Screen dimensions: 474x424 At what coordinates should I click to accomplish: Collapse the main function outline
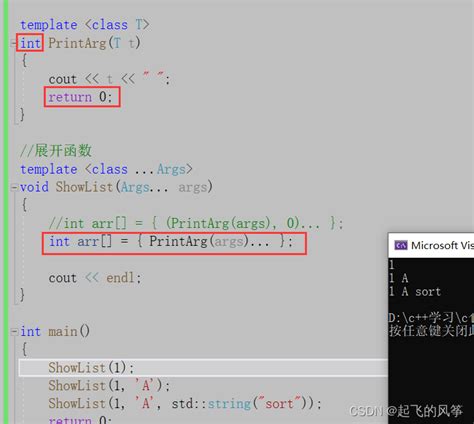(x=14, y=332)
